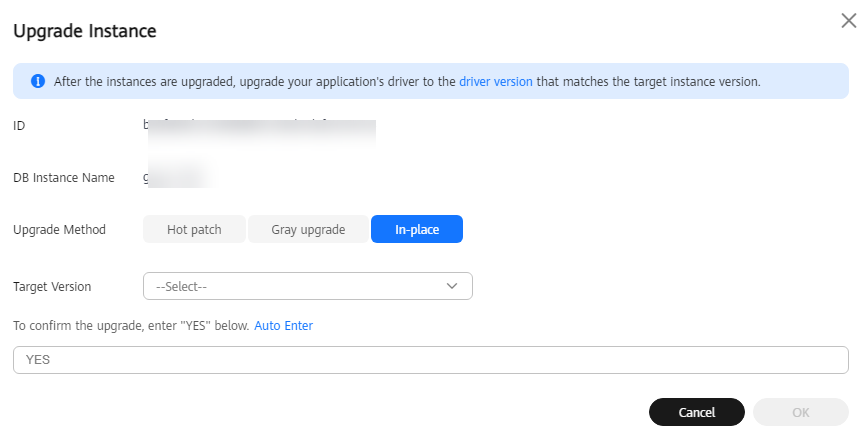
Task: Select Hot patch upgrade method
Action: pyautogui.click(x=194, y=229)
